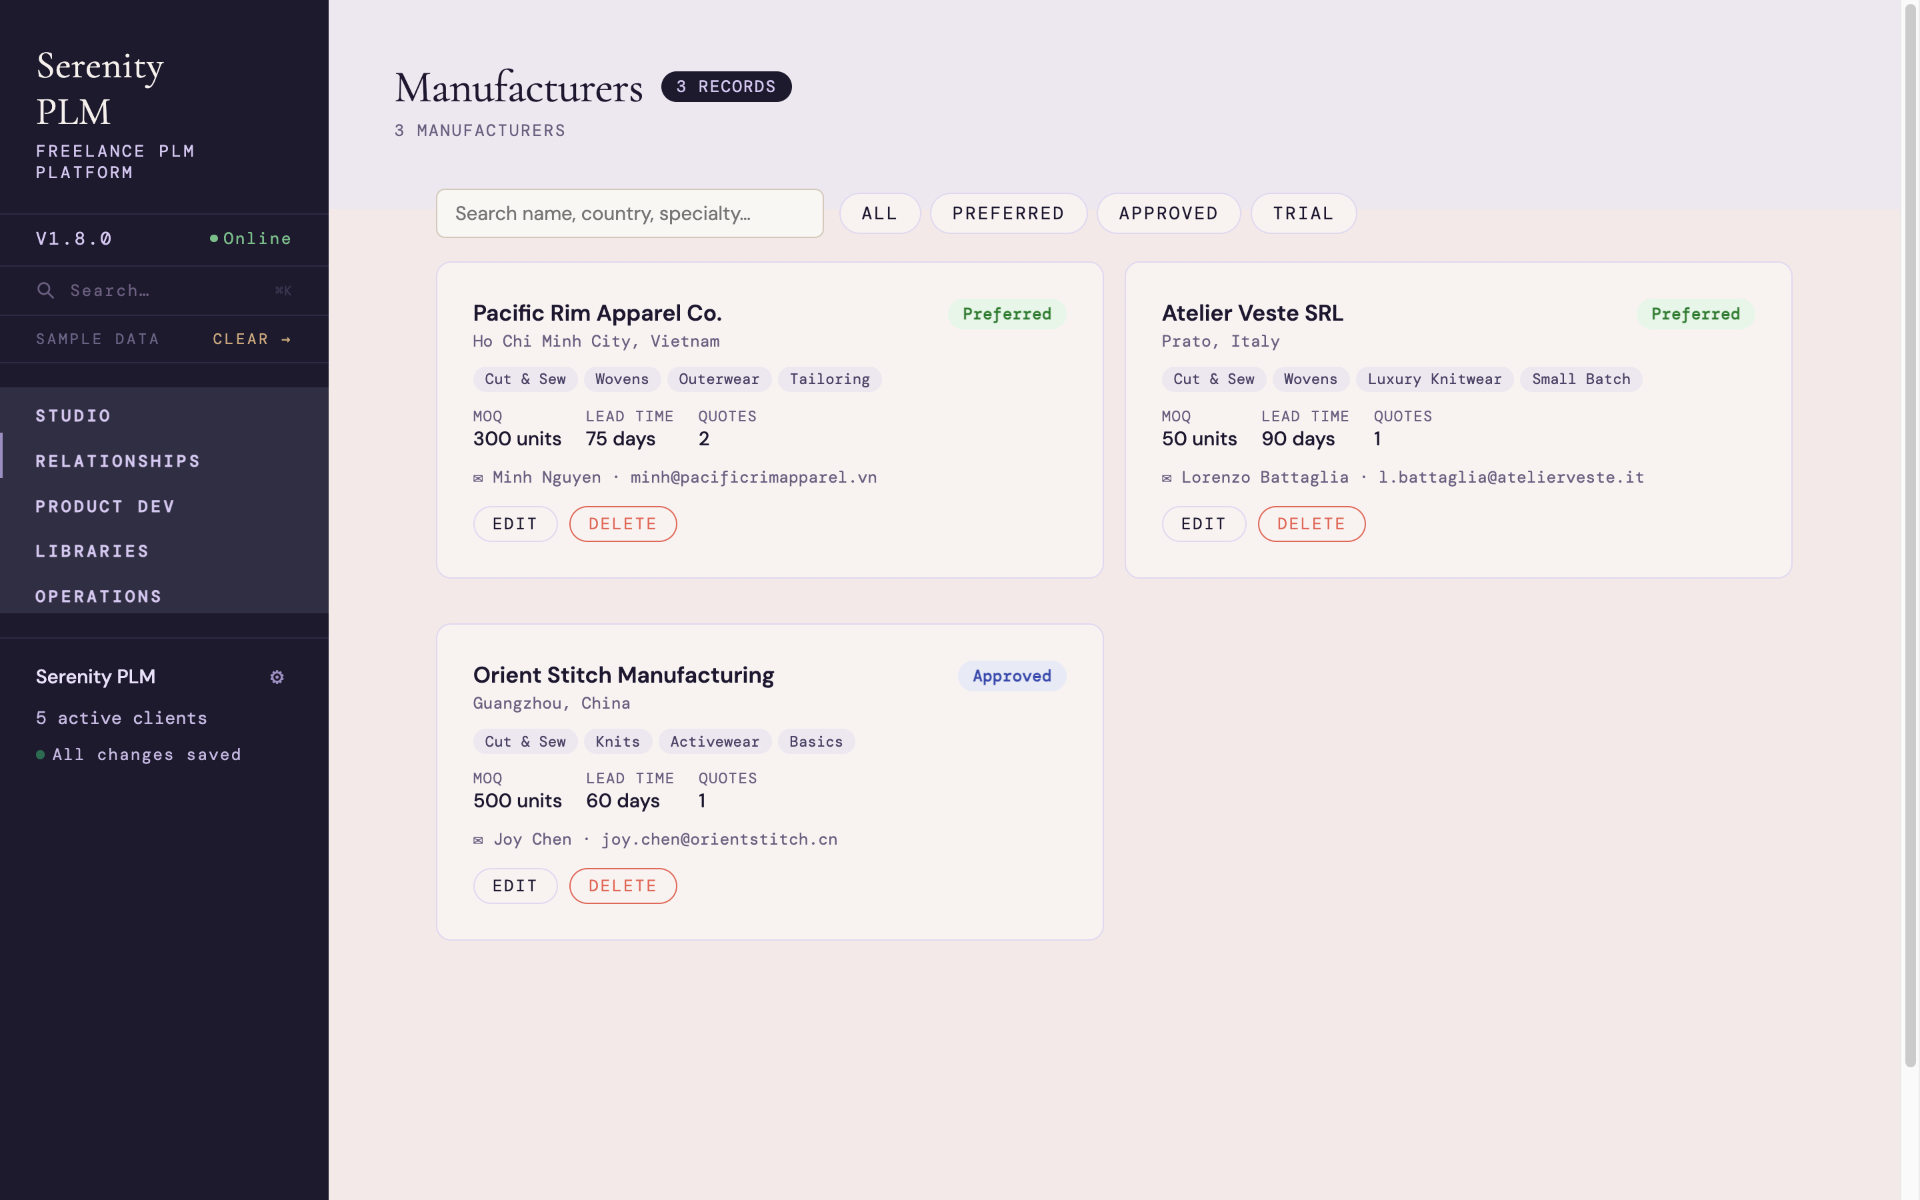Screen dimensions: 1920x1200
Task: Edit Pacific Rim Apparel Co.
Action: pyautogui.click(x=515, y=524)
